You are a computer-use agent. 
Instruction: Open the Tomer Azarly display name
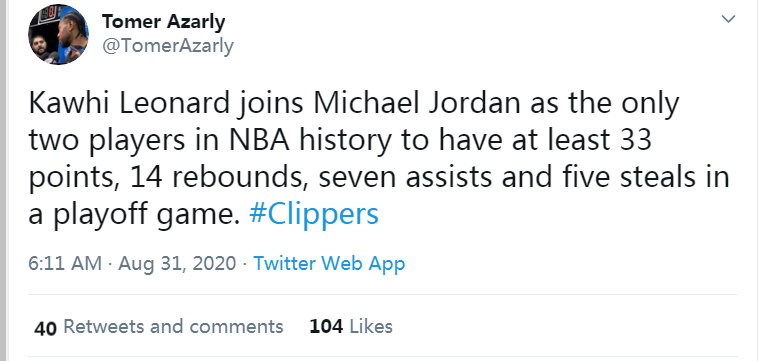click(x=163, y=22)
